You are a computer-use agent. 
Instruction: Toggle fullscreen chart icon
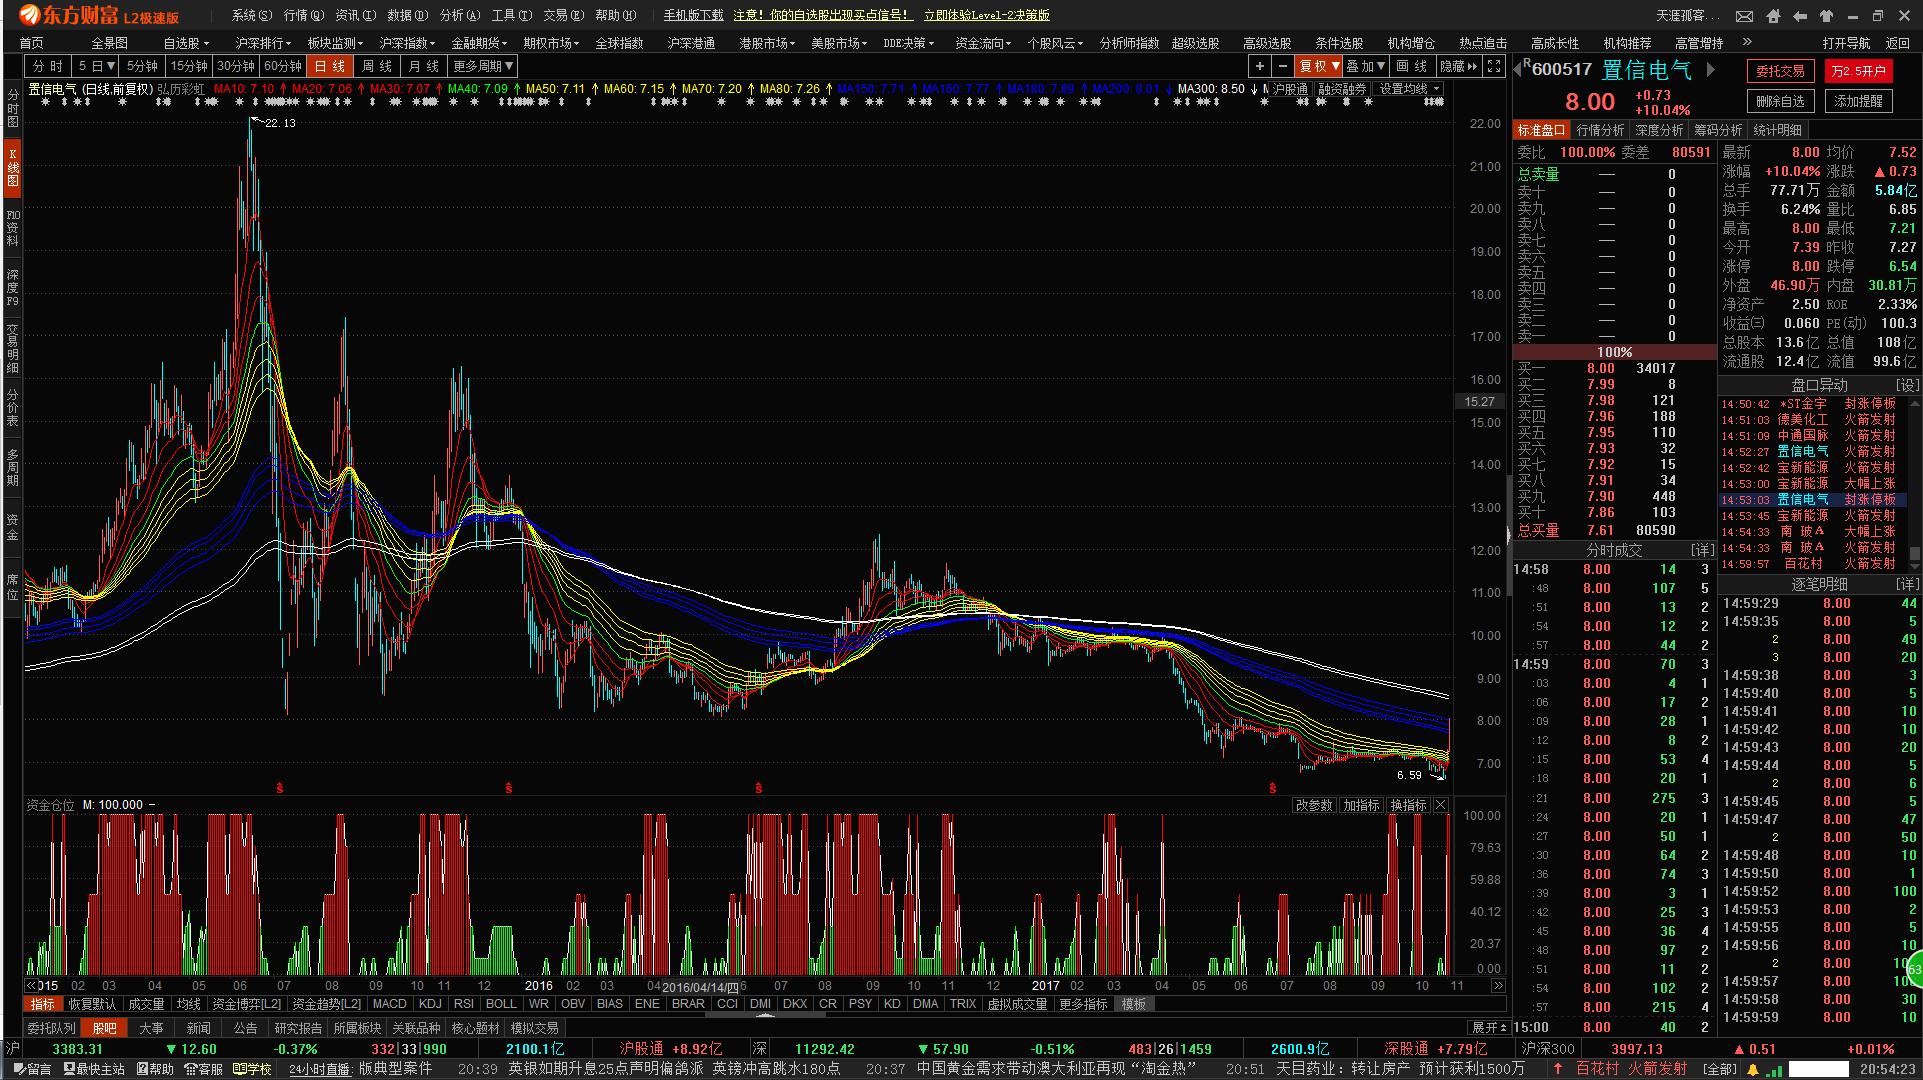1494,66
